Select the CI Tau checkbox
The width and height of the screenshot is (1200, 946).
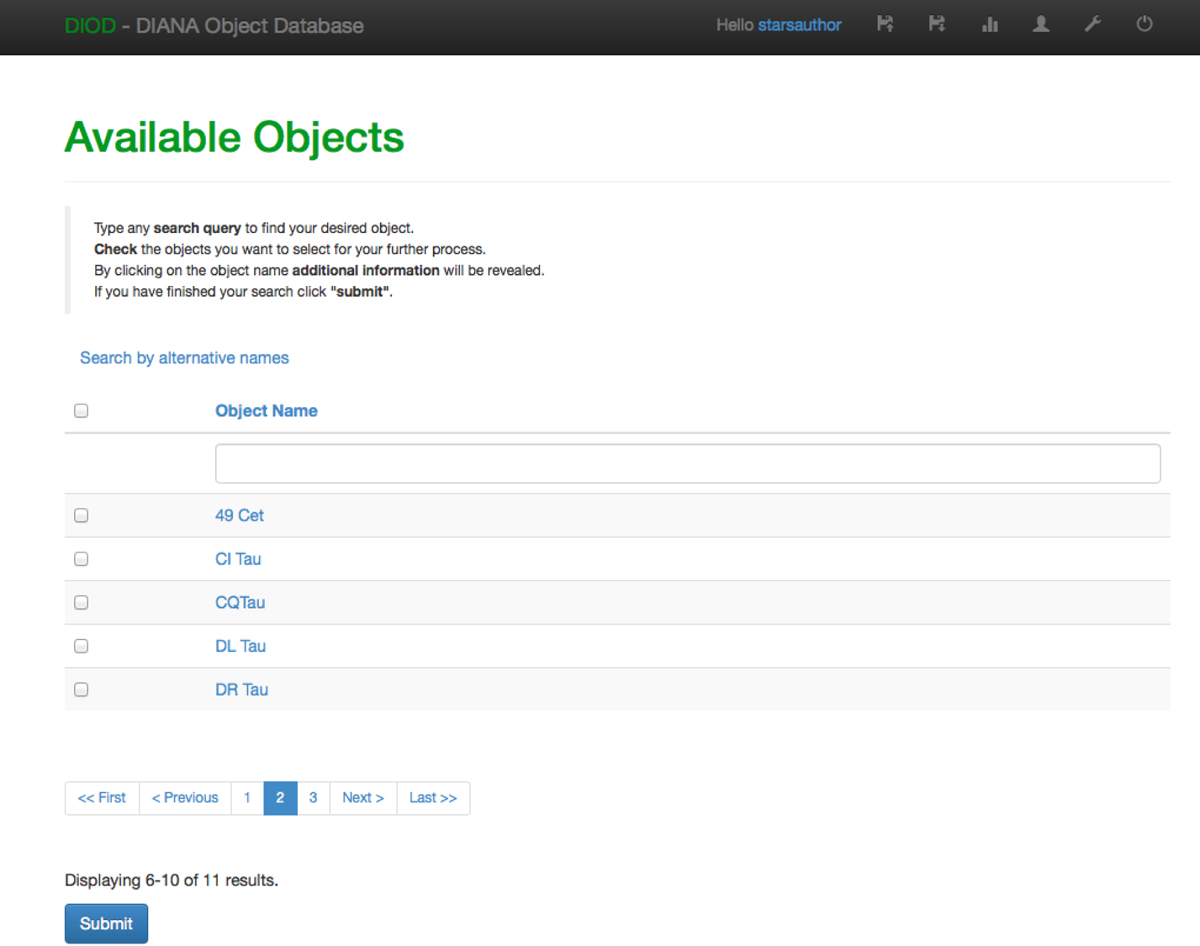point(81,559)
